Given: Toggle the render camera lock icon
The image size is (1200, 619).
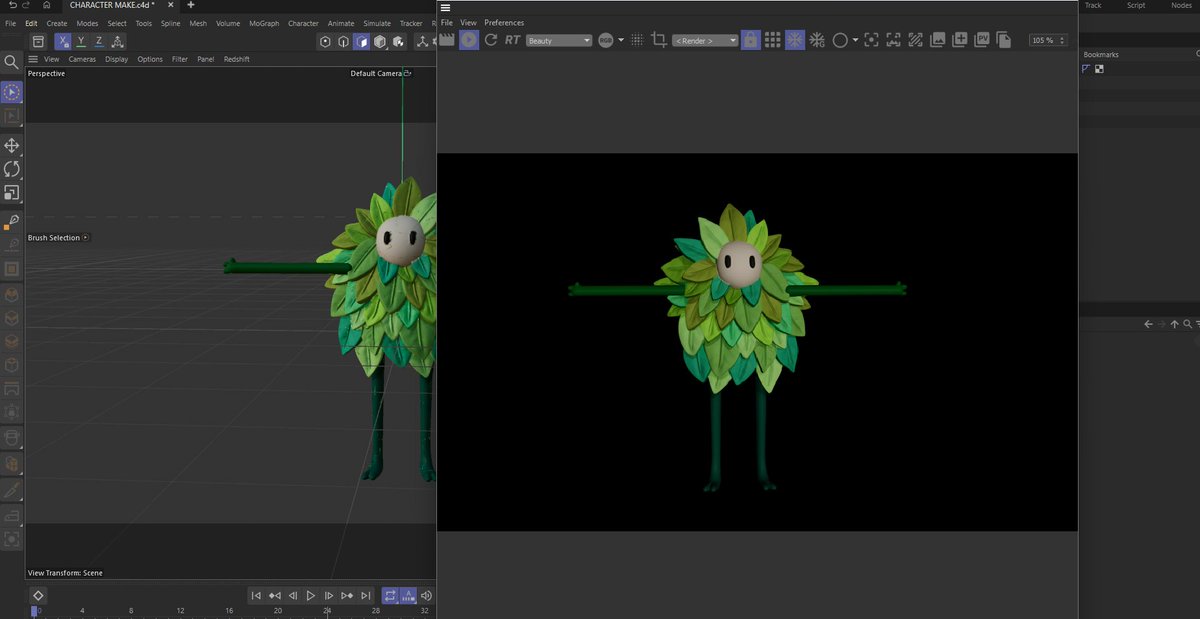Looking at the screenshot, I should (750, 40).
